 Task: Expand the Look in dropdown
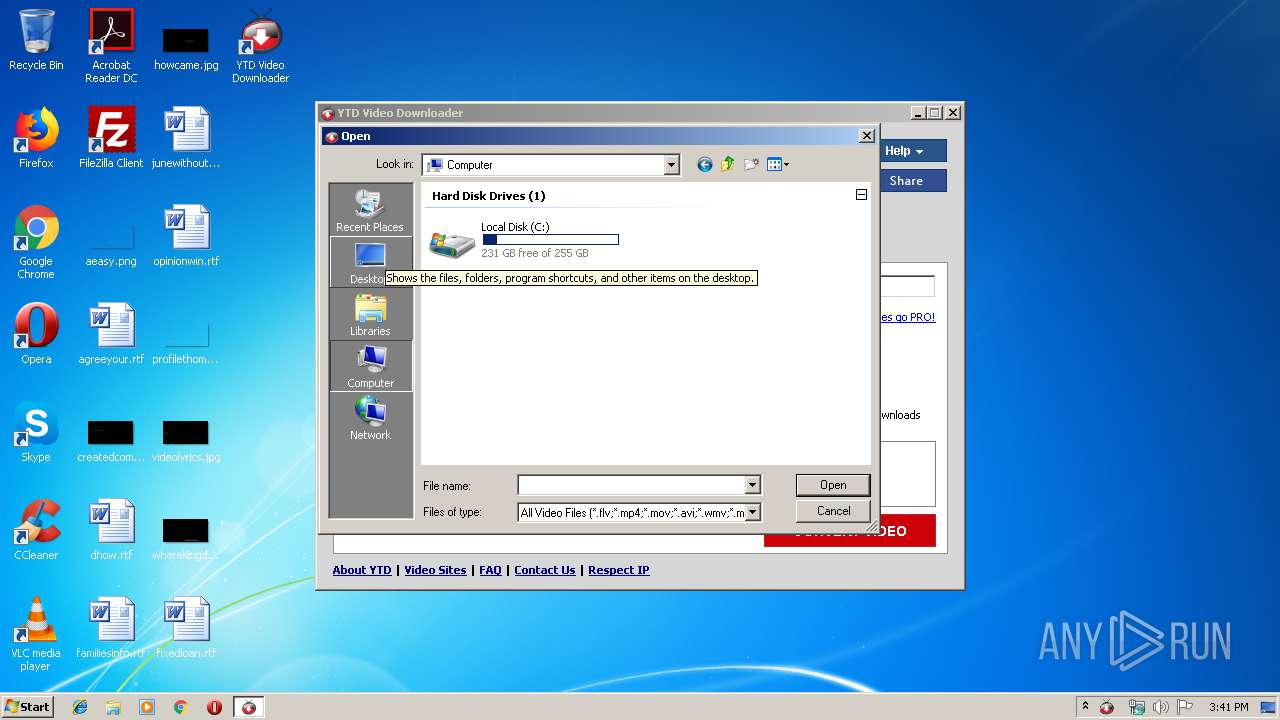[672, 165]
